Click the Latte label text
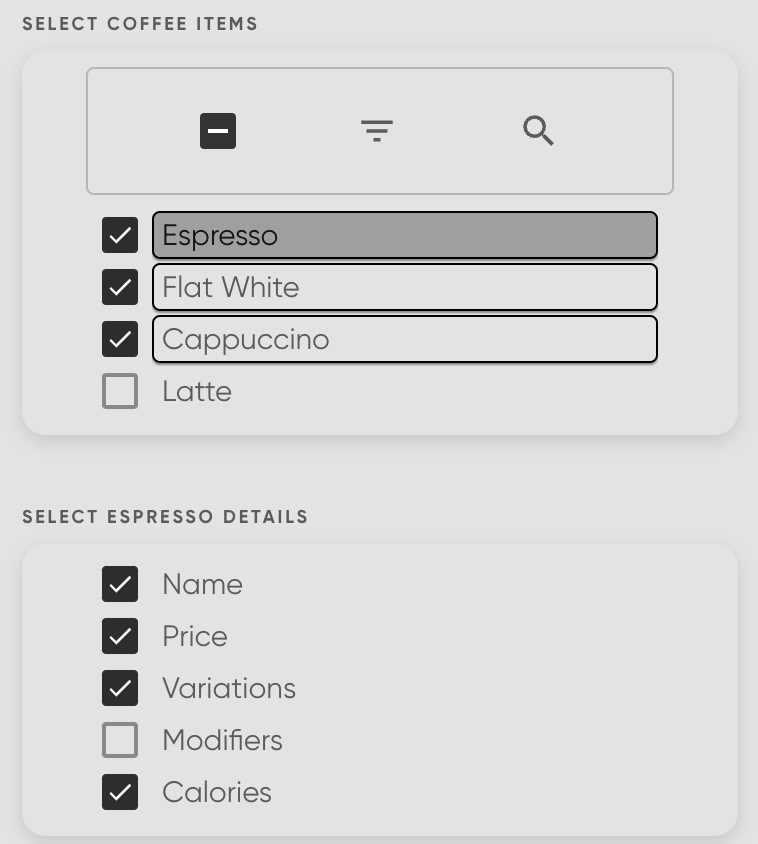Screen dimensions: 758x844 tap(197, 391)
